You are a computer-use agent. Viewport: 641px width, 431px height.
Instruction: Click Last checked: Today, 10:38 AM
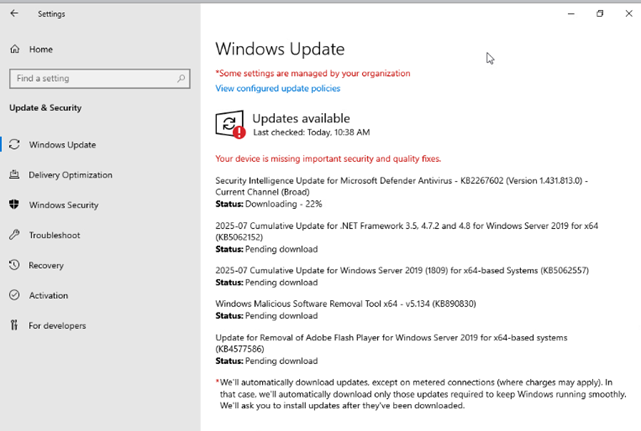pyautogui.click(x=312, y=132)
